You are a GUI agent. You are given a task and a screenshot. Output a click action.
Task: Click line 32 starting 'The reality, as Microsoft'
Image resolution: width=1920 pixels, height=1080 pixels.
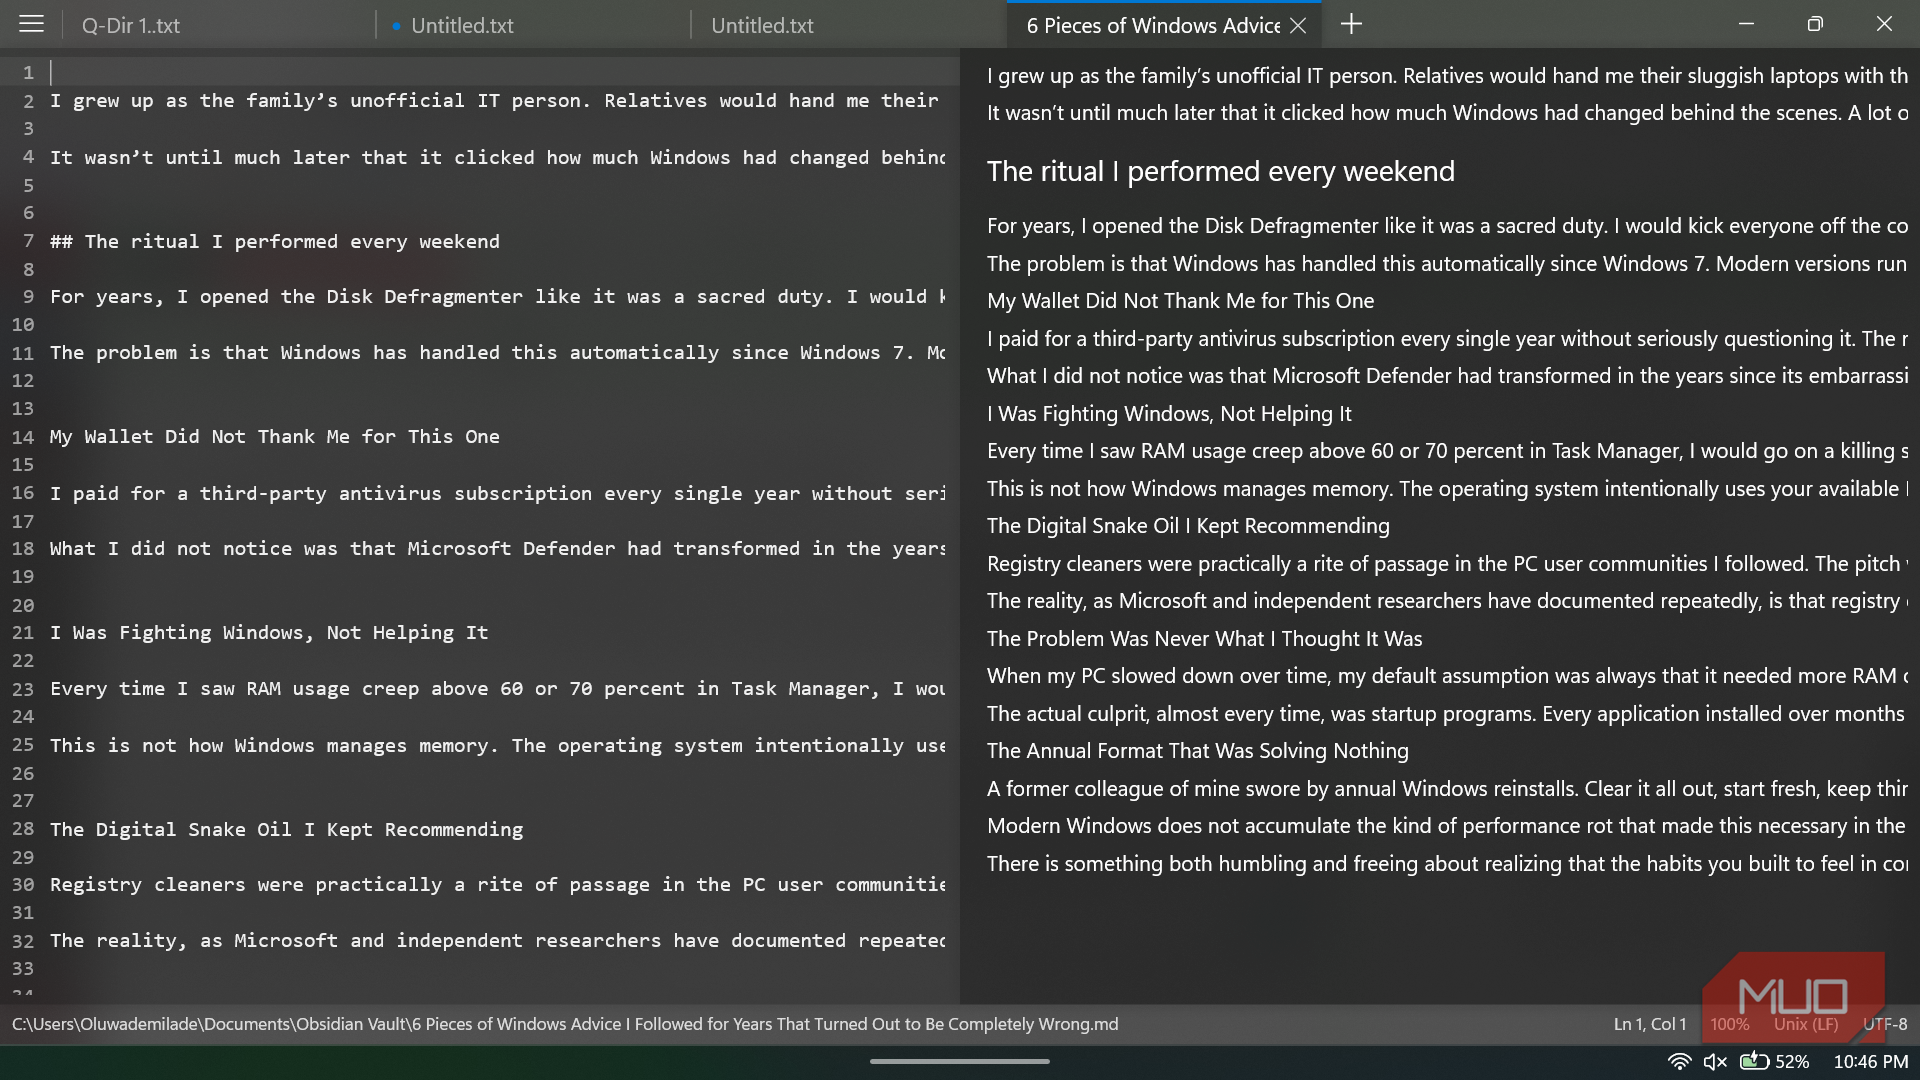(x=498, y=941)
